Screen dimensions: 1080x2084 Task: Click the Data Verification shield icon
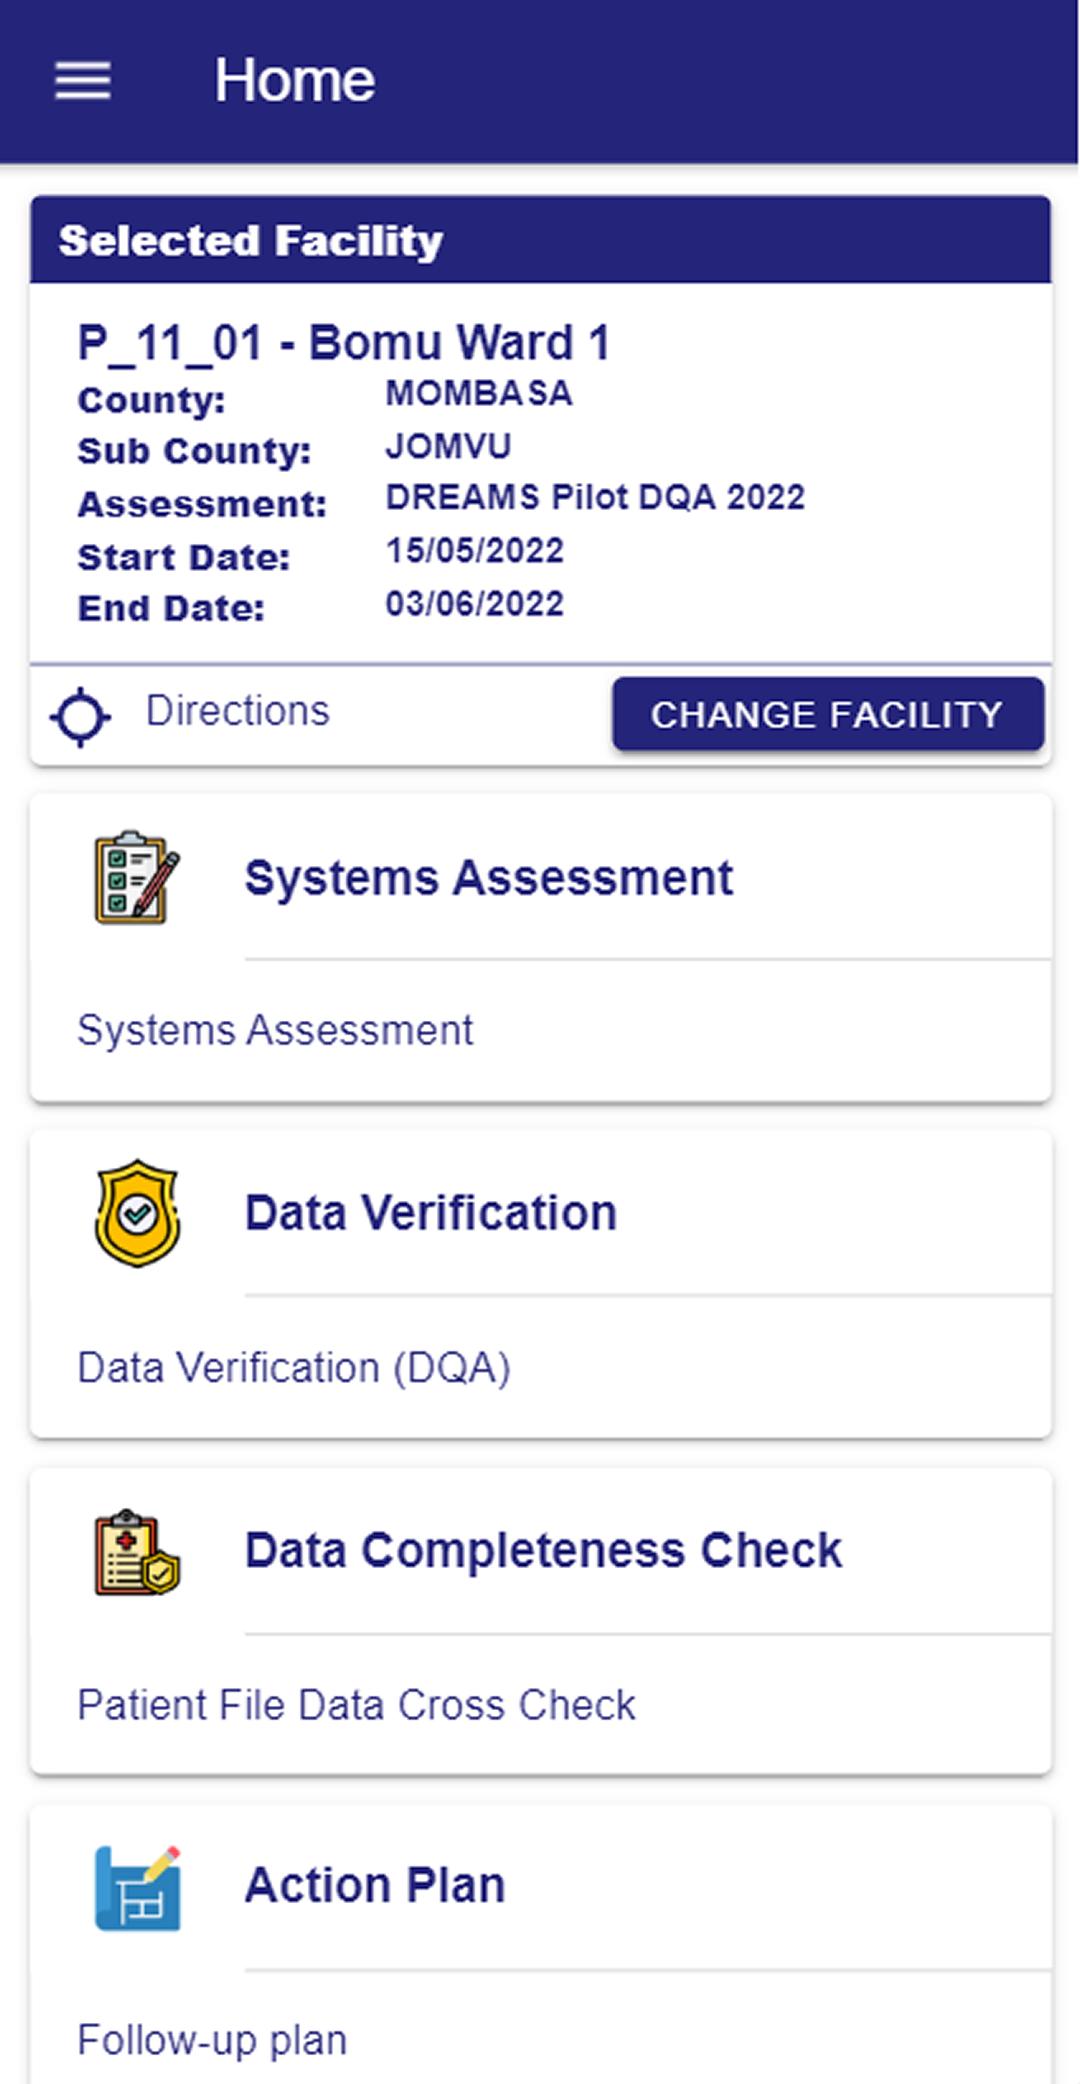pos(137,1213)
